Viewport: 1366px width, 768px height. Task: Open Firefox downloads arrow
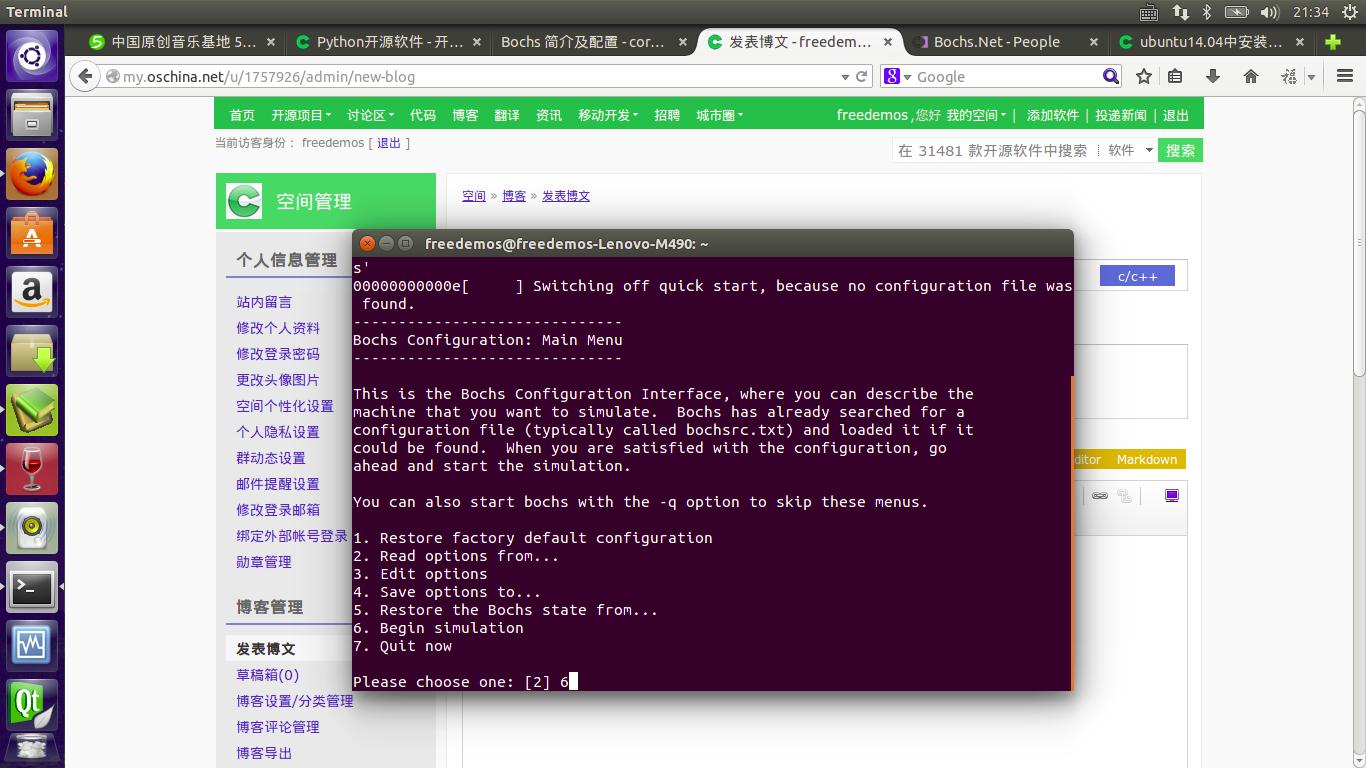click(x=1213, y=76)
